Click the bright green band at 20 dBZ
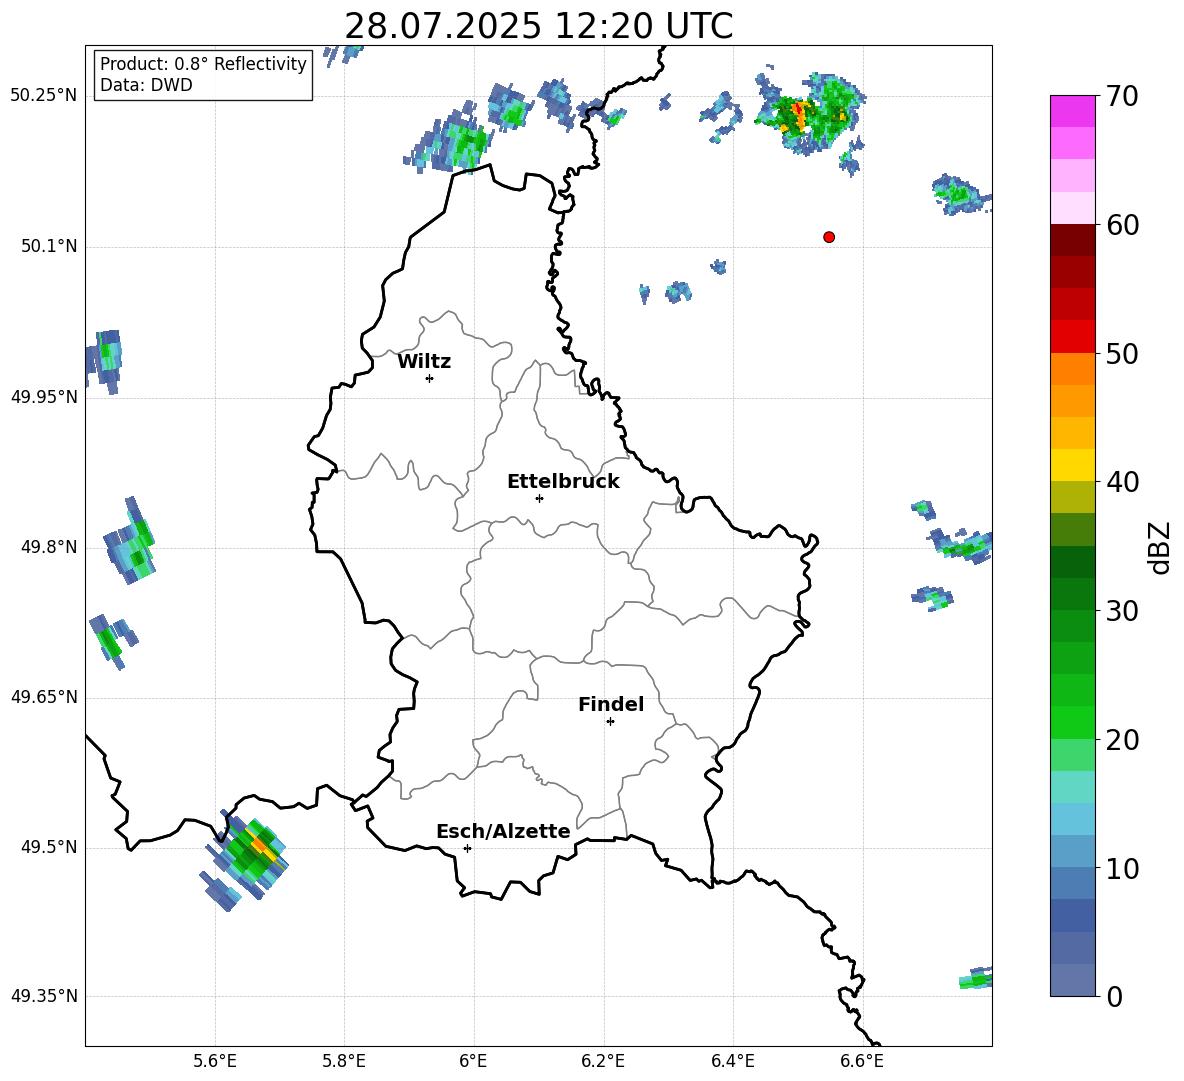The height and width of the screenshot is (1081, 1184). tap(1073, 722)
